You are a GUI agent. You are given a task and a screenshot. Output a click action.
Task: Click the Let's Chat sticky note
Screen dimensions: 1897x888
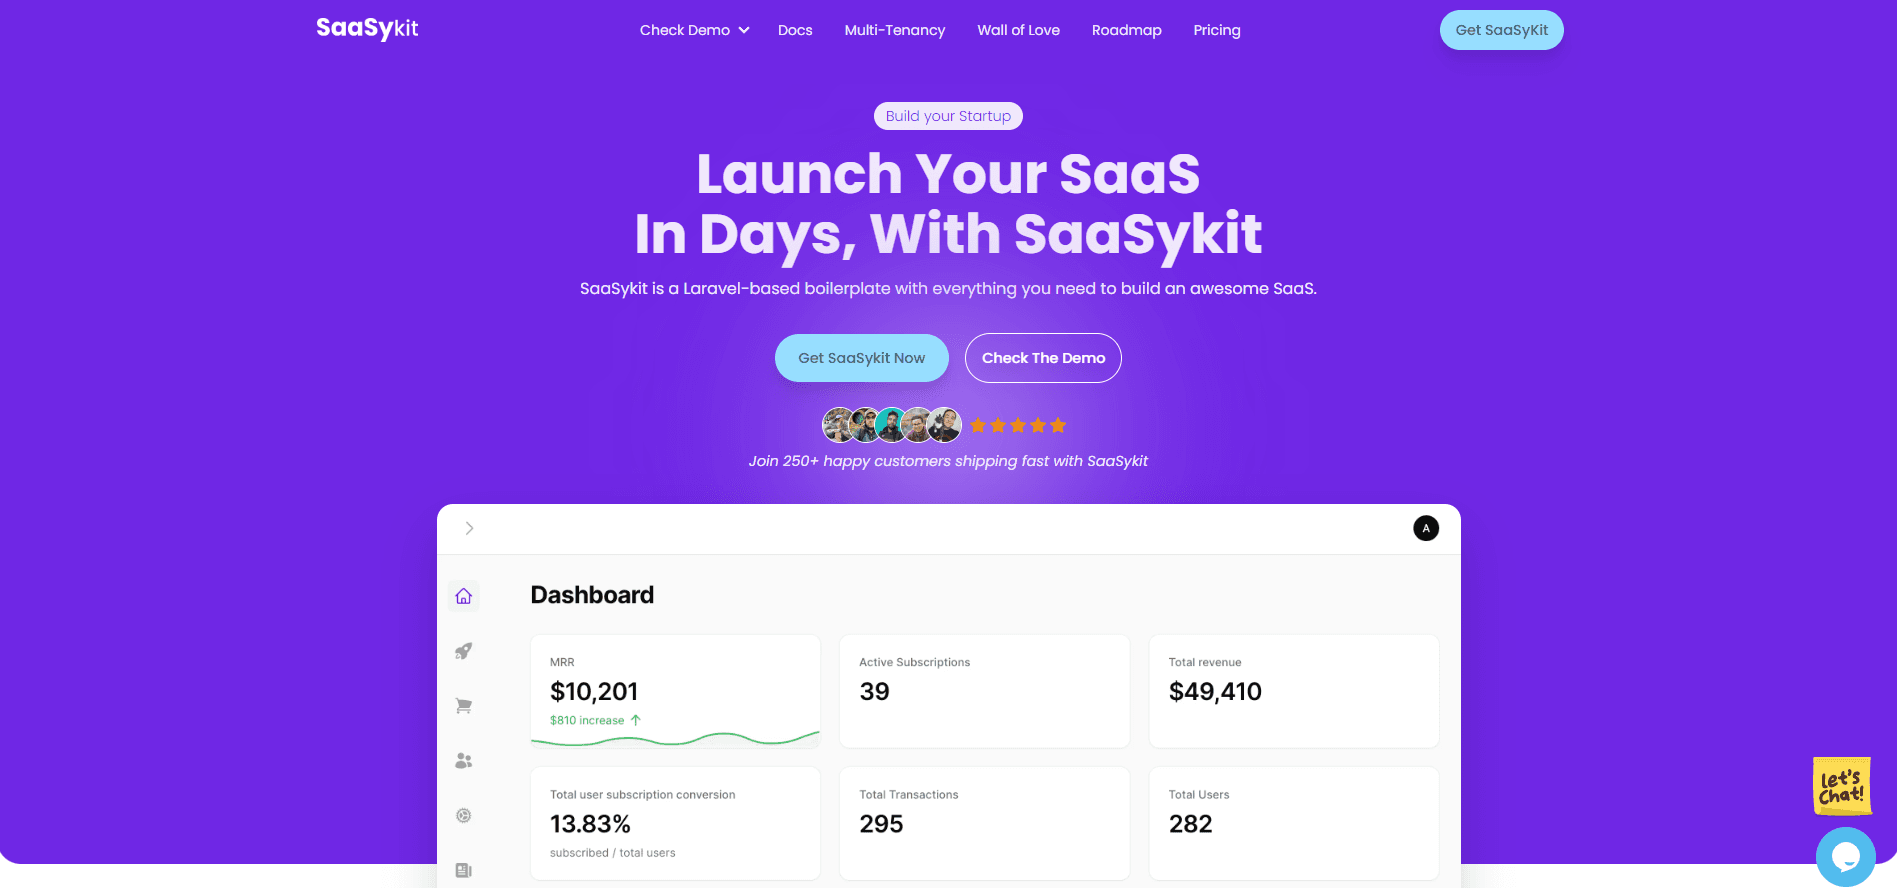[1841, 786]
